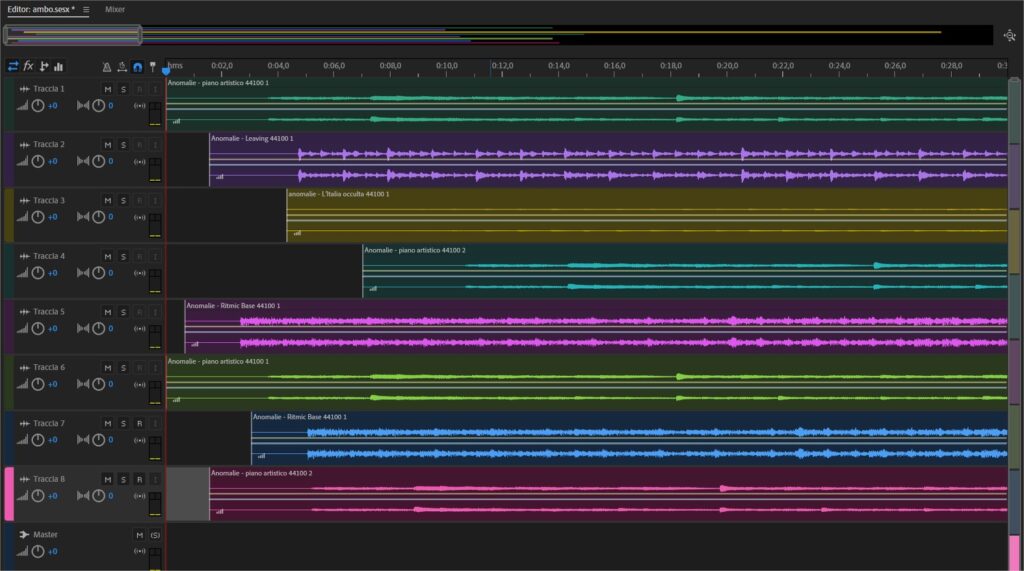
Task: Click Traccia 7 stereo pan icon
Action: tap(83, 440)
